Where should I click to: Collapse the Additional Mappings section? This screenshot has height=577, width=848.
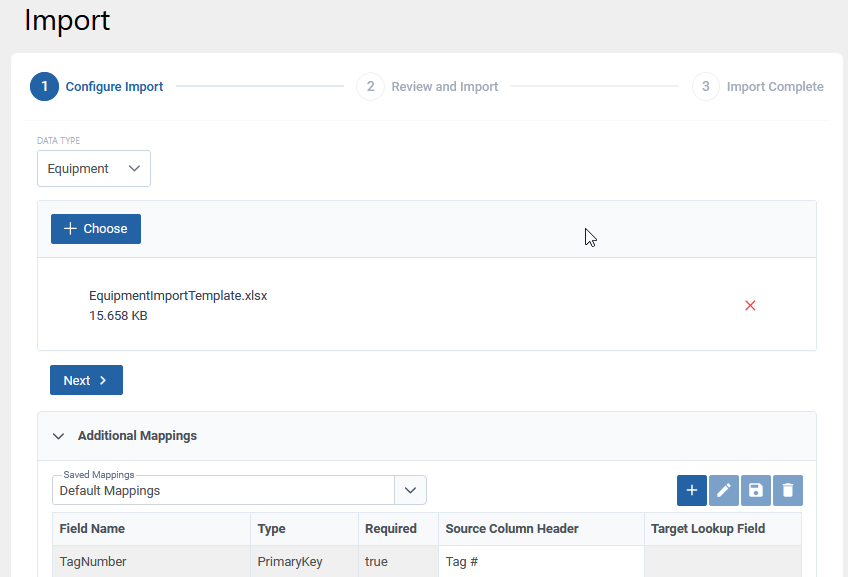58,436
